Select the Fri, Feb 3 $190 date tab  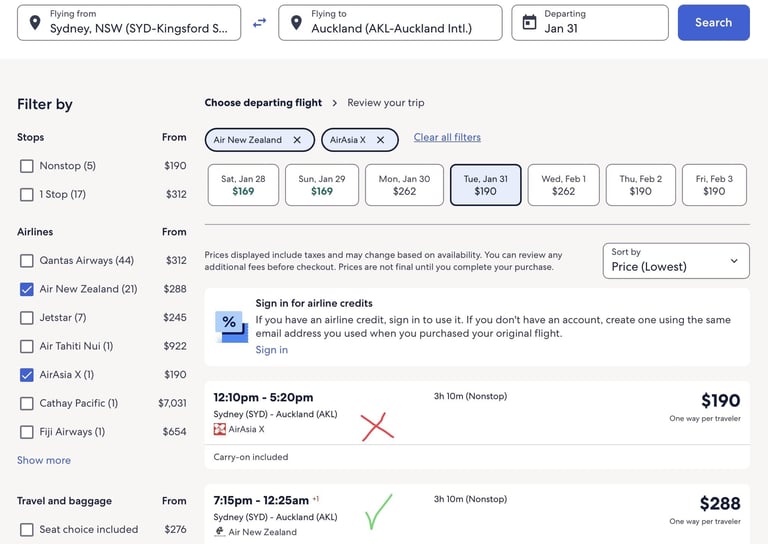714,185
